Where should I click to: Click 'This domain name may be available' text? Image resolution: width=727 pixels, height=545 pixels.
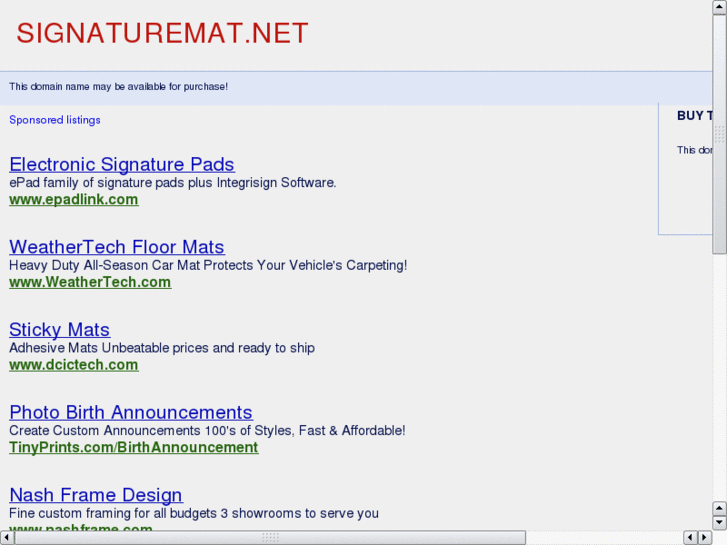[x=118, y=87]
